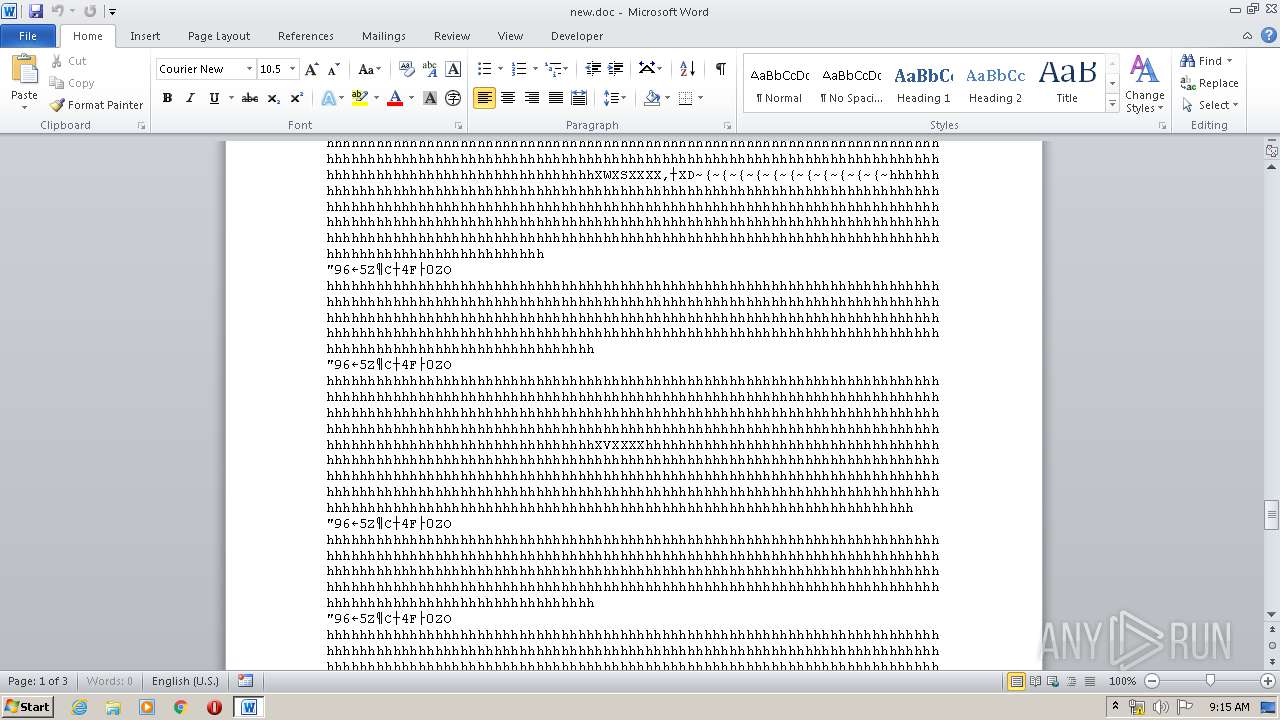Open Text Effects tool
The height and width of the screenshot is (720, 1280).
[329, 98]
